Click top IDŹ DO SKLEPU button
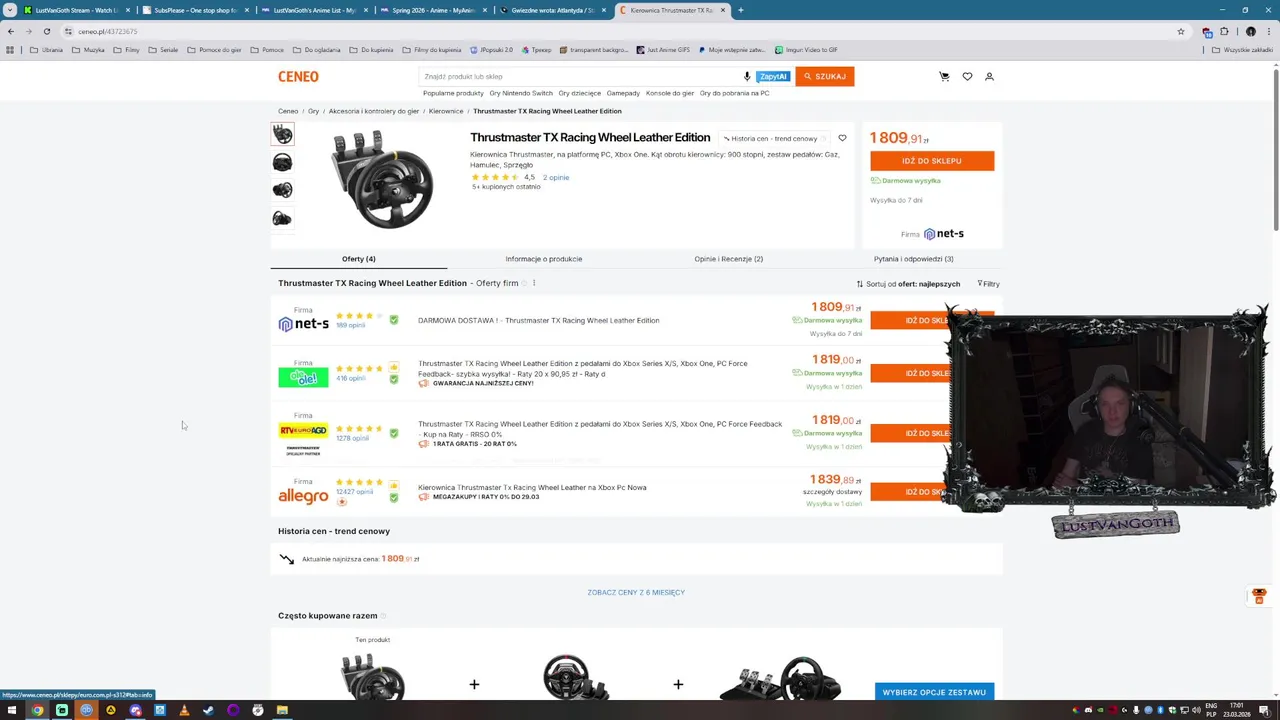 coord(932,161)
